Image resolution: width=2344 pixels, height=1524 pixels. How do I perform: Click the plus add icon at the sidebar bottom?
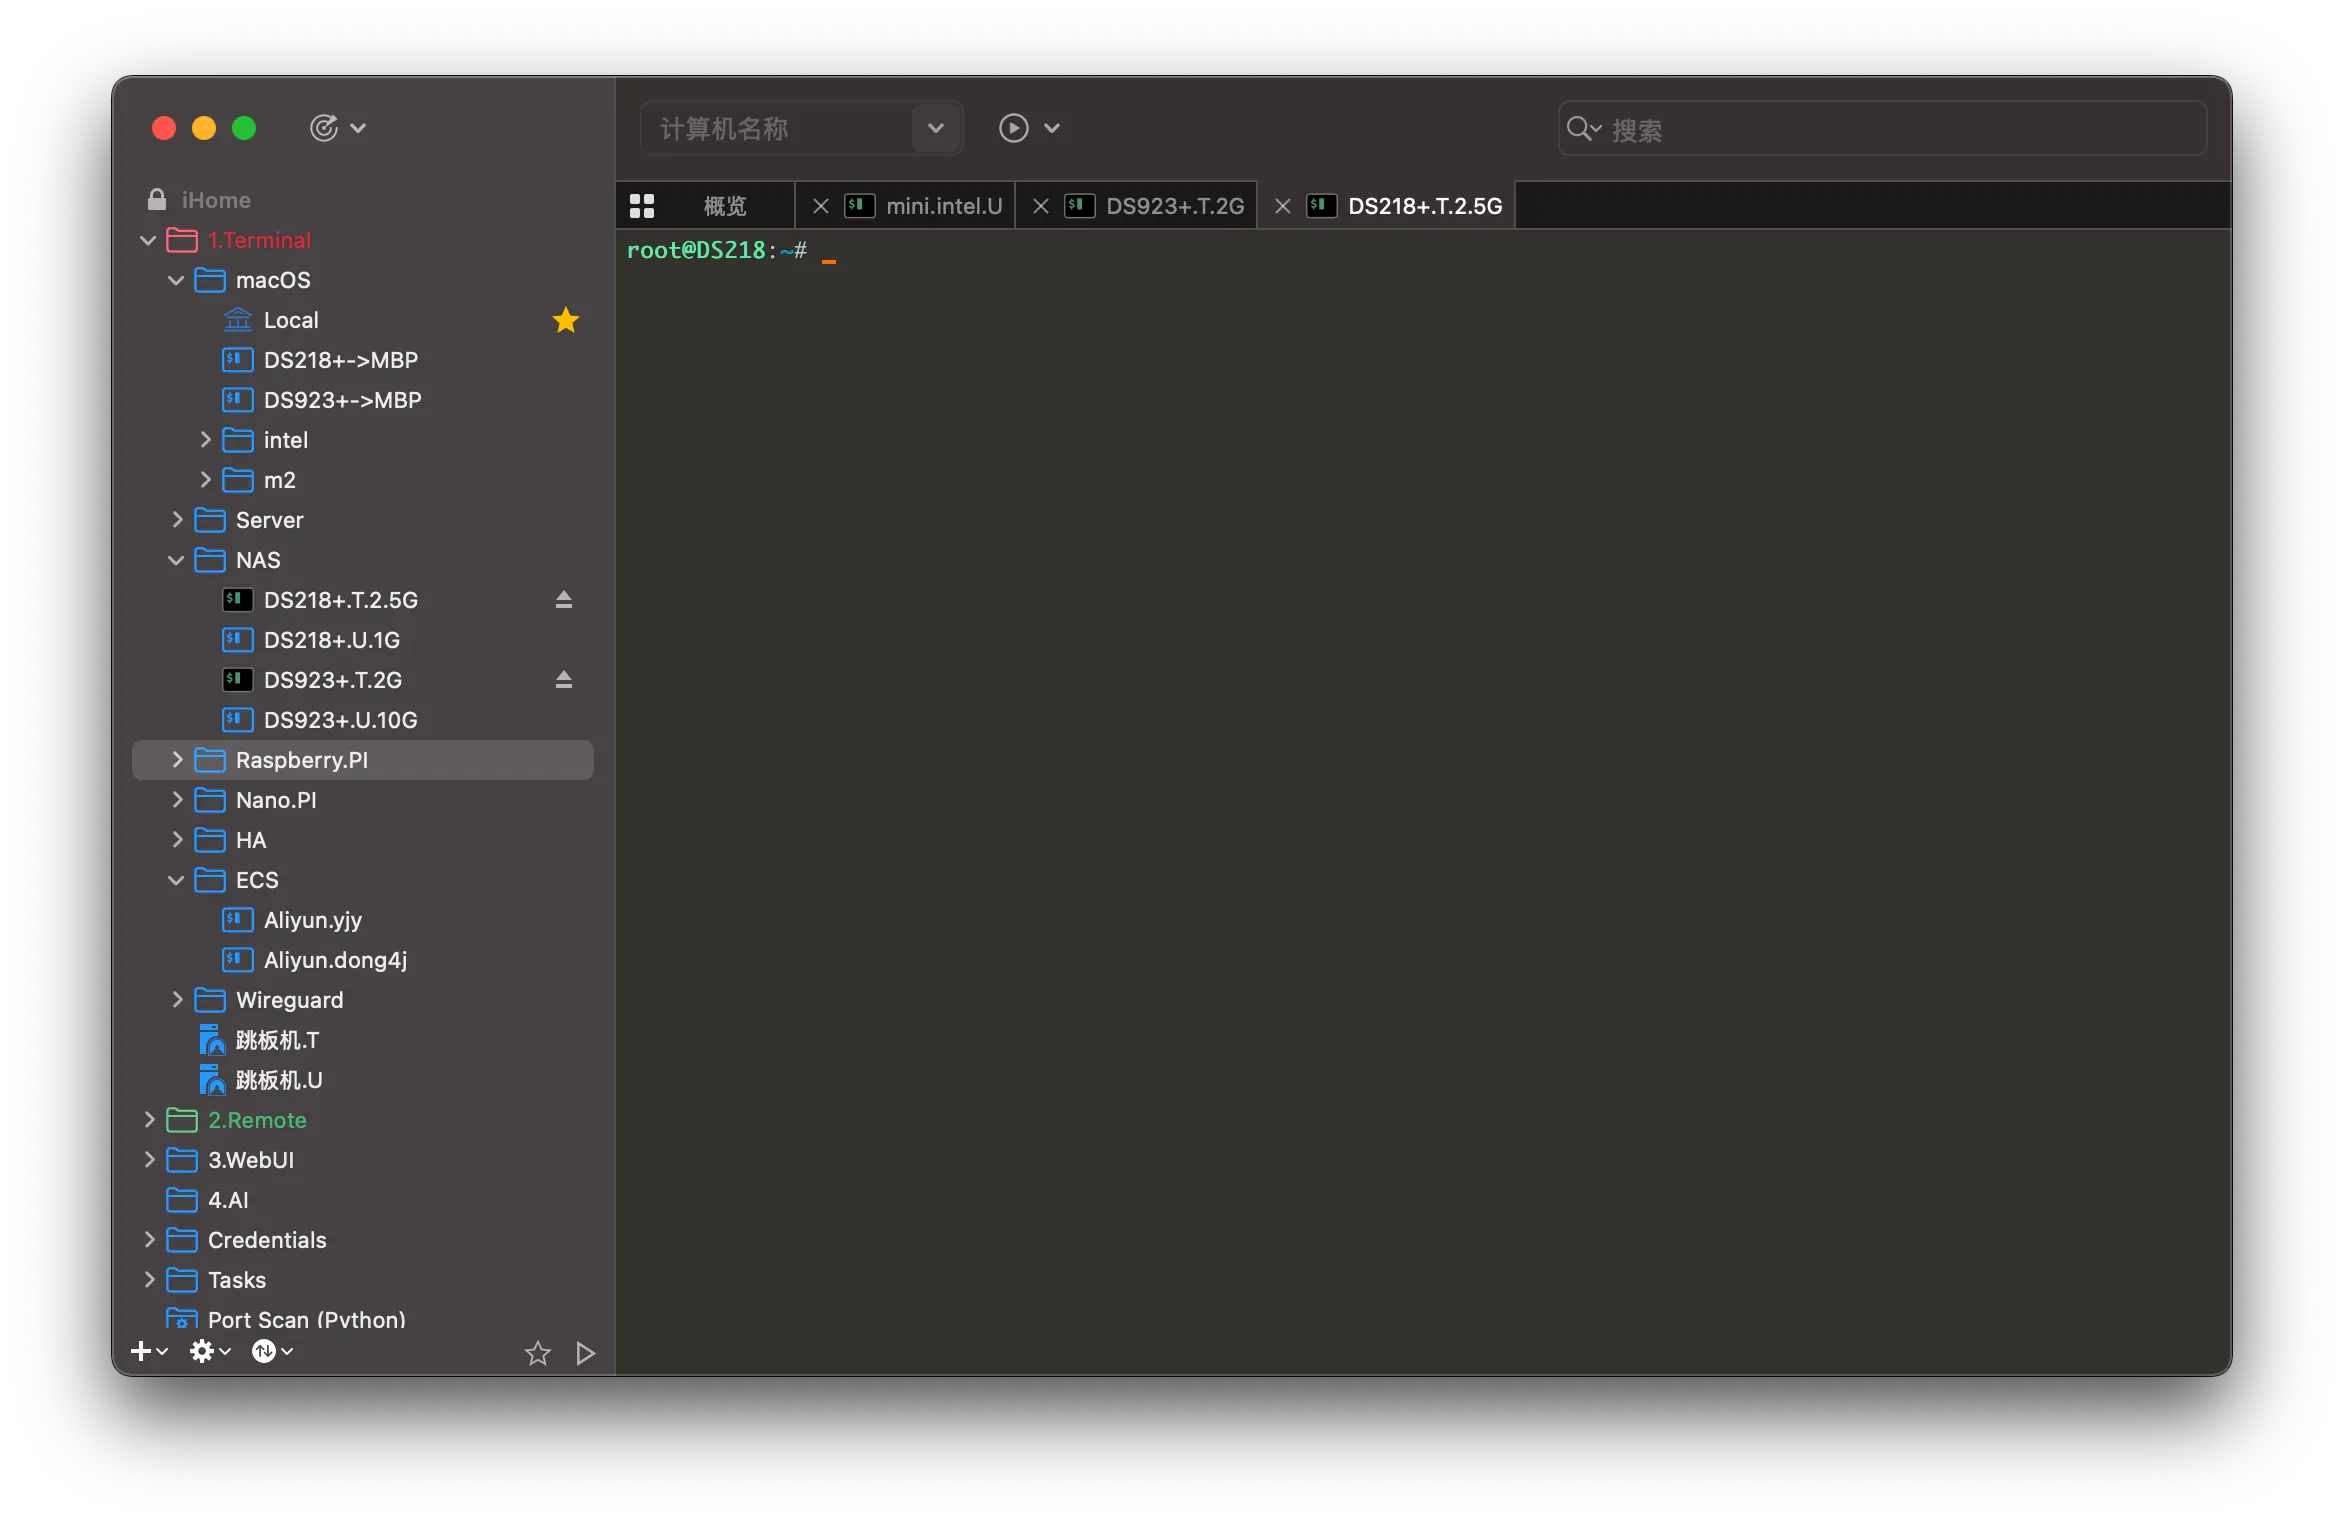pyautogui.click(x=142, y=1352)
